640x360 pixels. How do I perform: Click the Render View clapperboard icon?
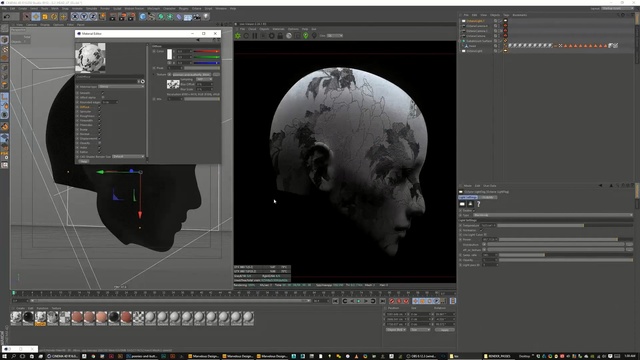tap(113, 17)
